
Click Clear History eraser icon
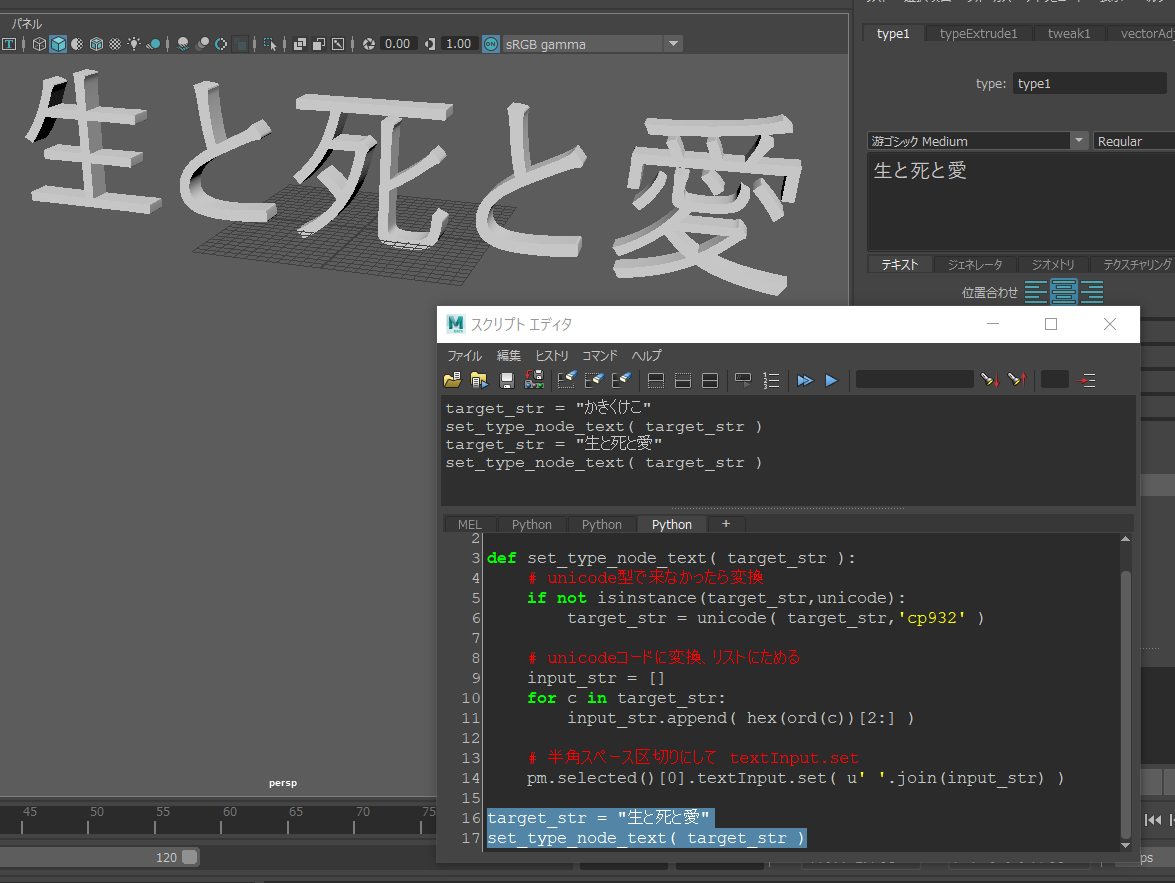[567, 380]
